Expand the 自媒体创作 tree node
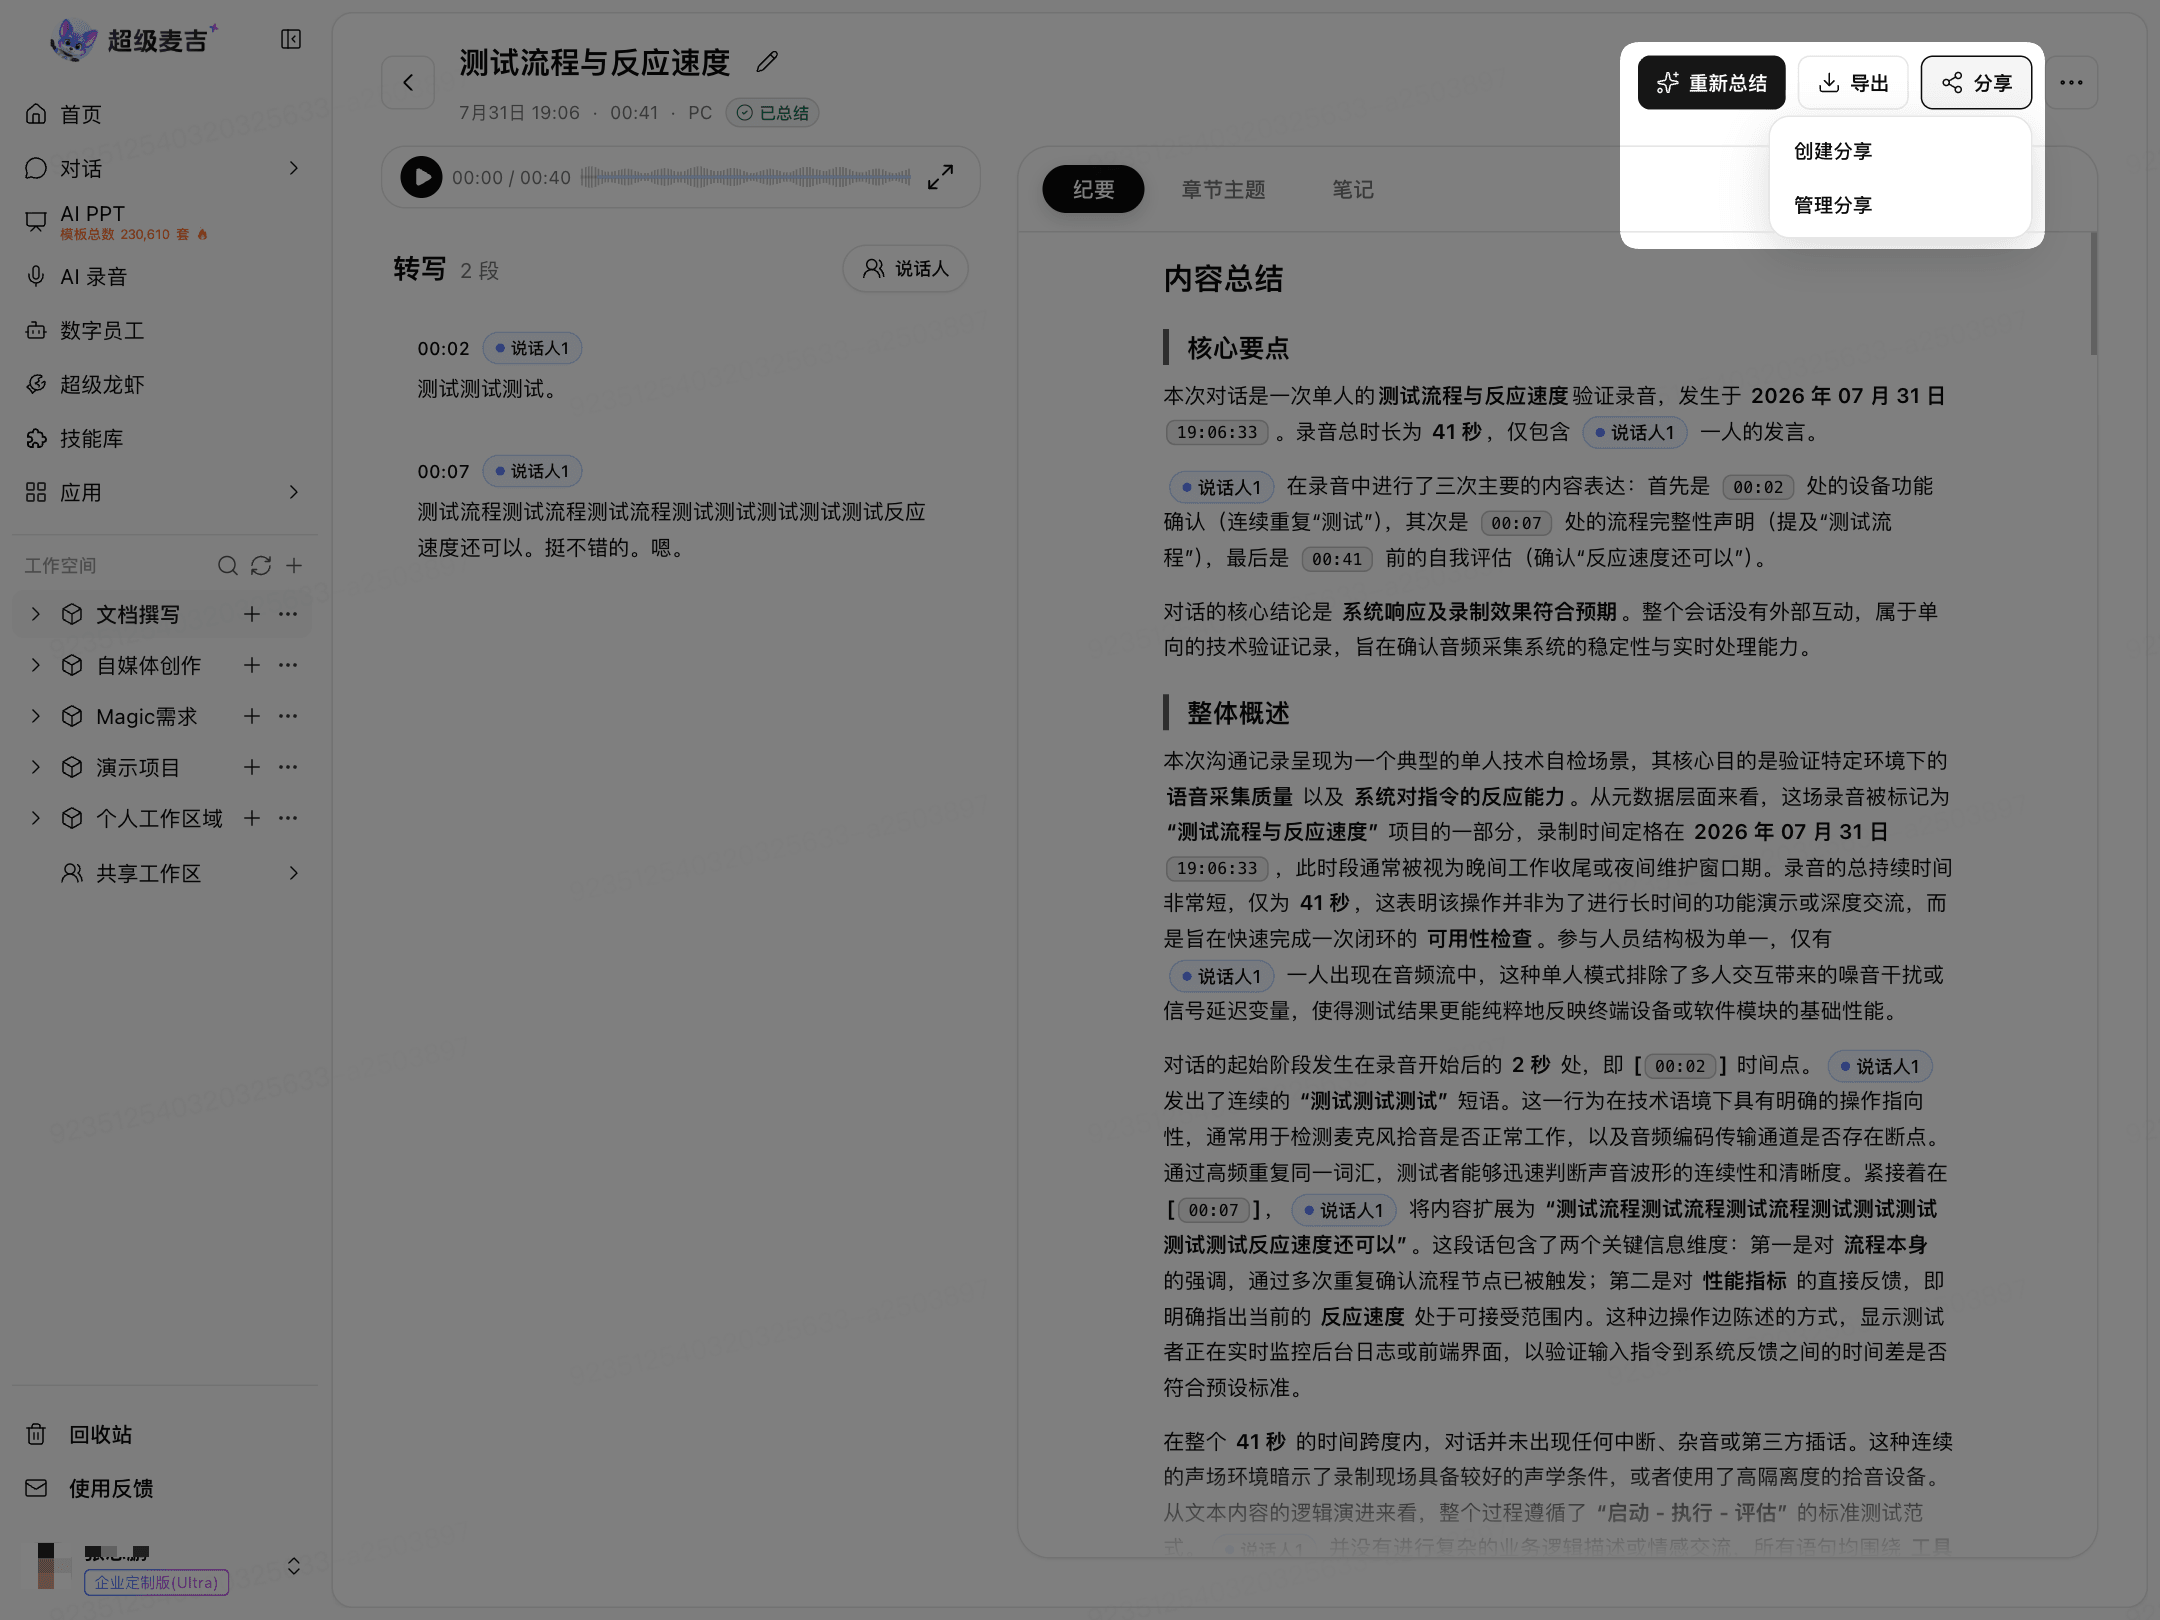 tap(36, 665)
